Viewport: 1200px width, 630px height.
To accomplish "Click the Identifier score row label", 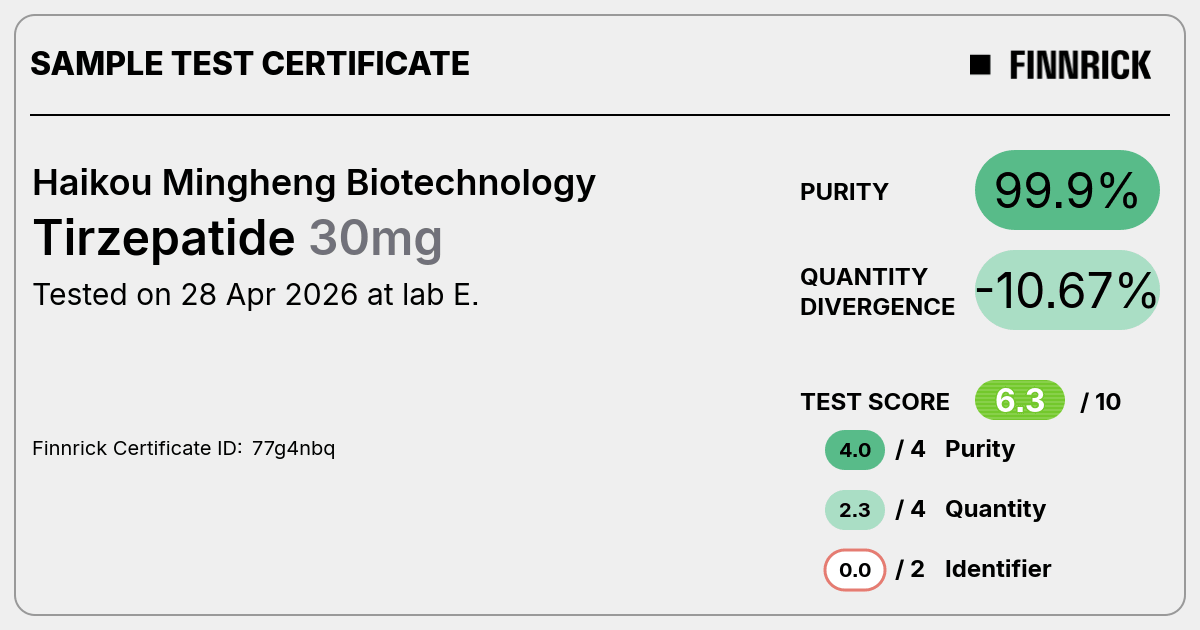I will coord(998,569).
